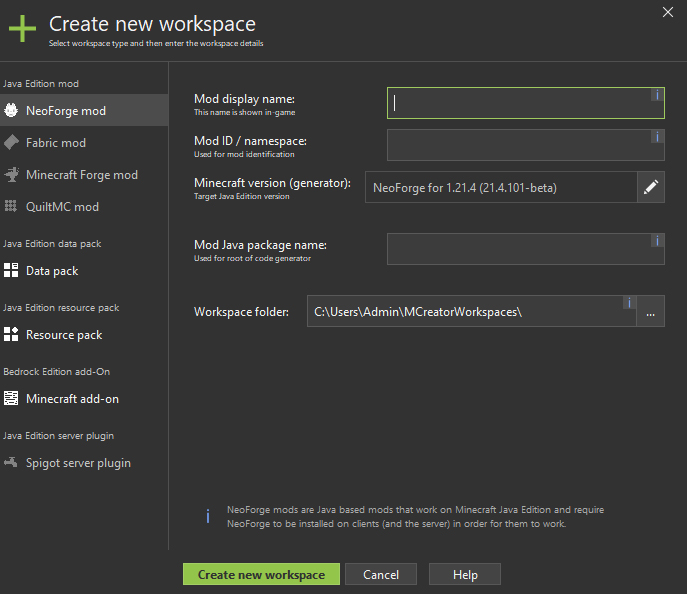
Task: Choose NeoForge mod workspace type
Action: click(84, 110)
